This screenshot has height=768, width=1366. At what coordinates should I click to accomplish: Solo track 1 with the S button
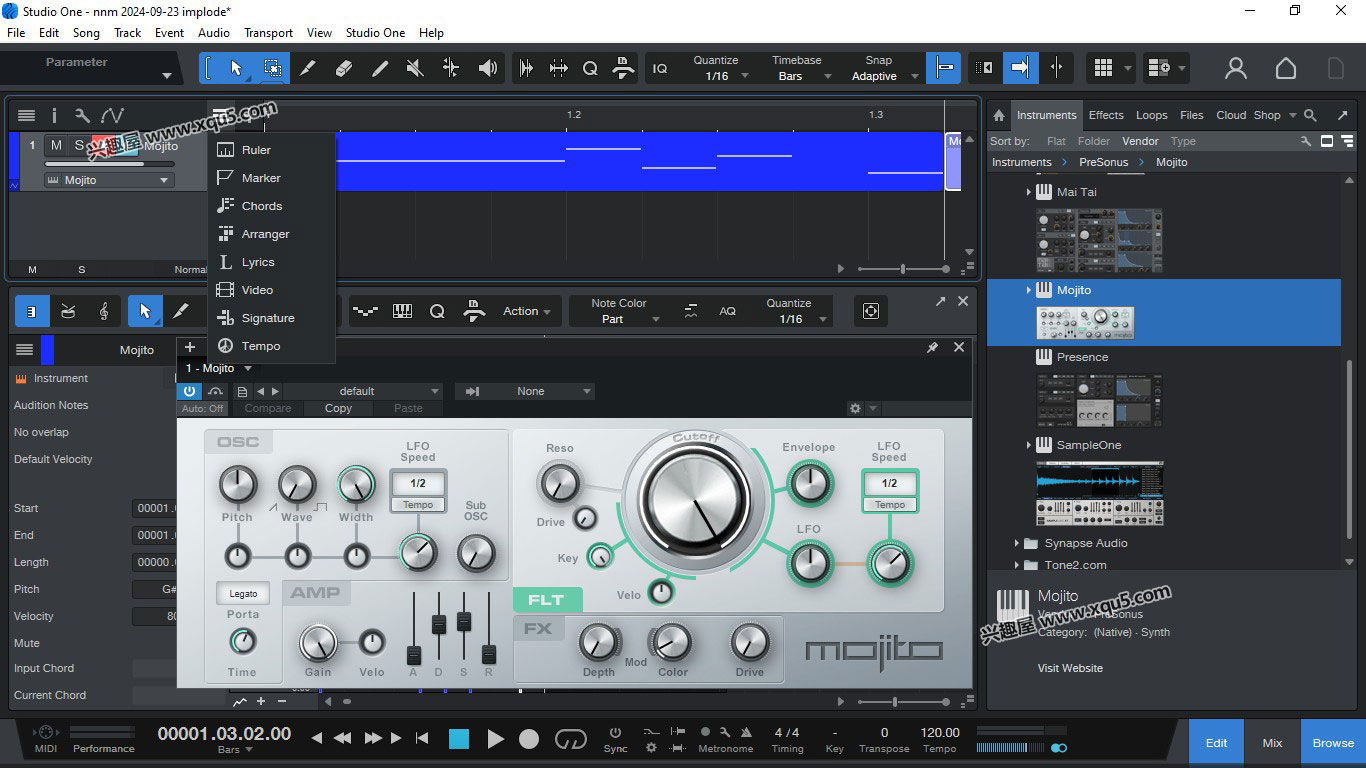pyautogui.click(x=80, y=146)
